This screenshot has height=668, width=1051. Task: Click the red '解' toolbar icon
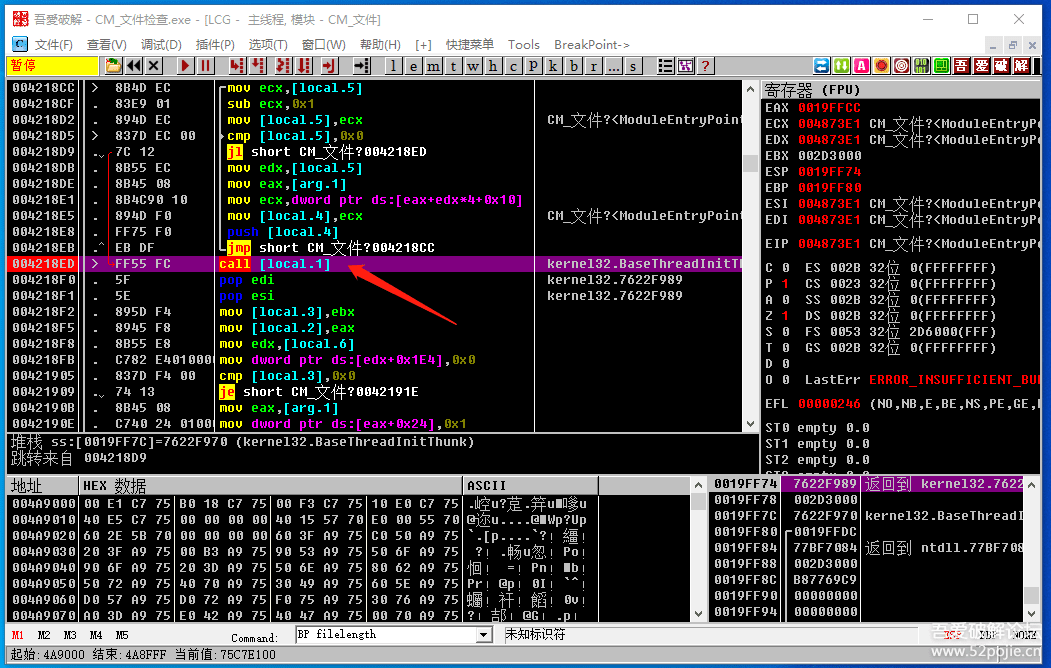(x=1022, y=66)
